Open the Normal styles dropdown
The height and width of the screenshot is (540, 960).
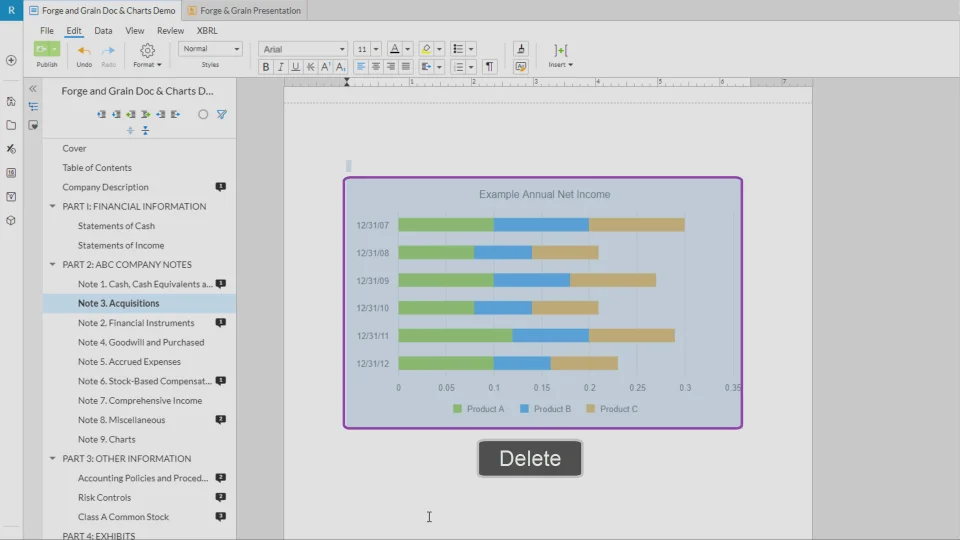click(210, 49)
